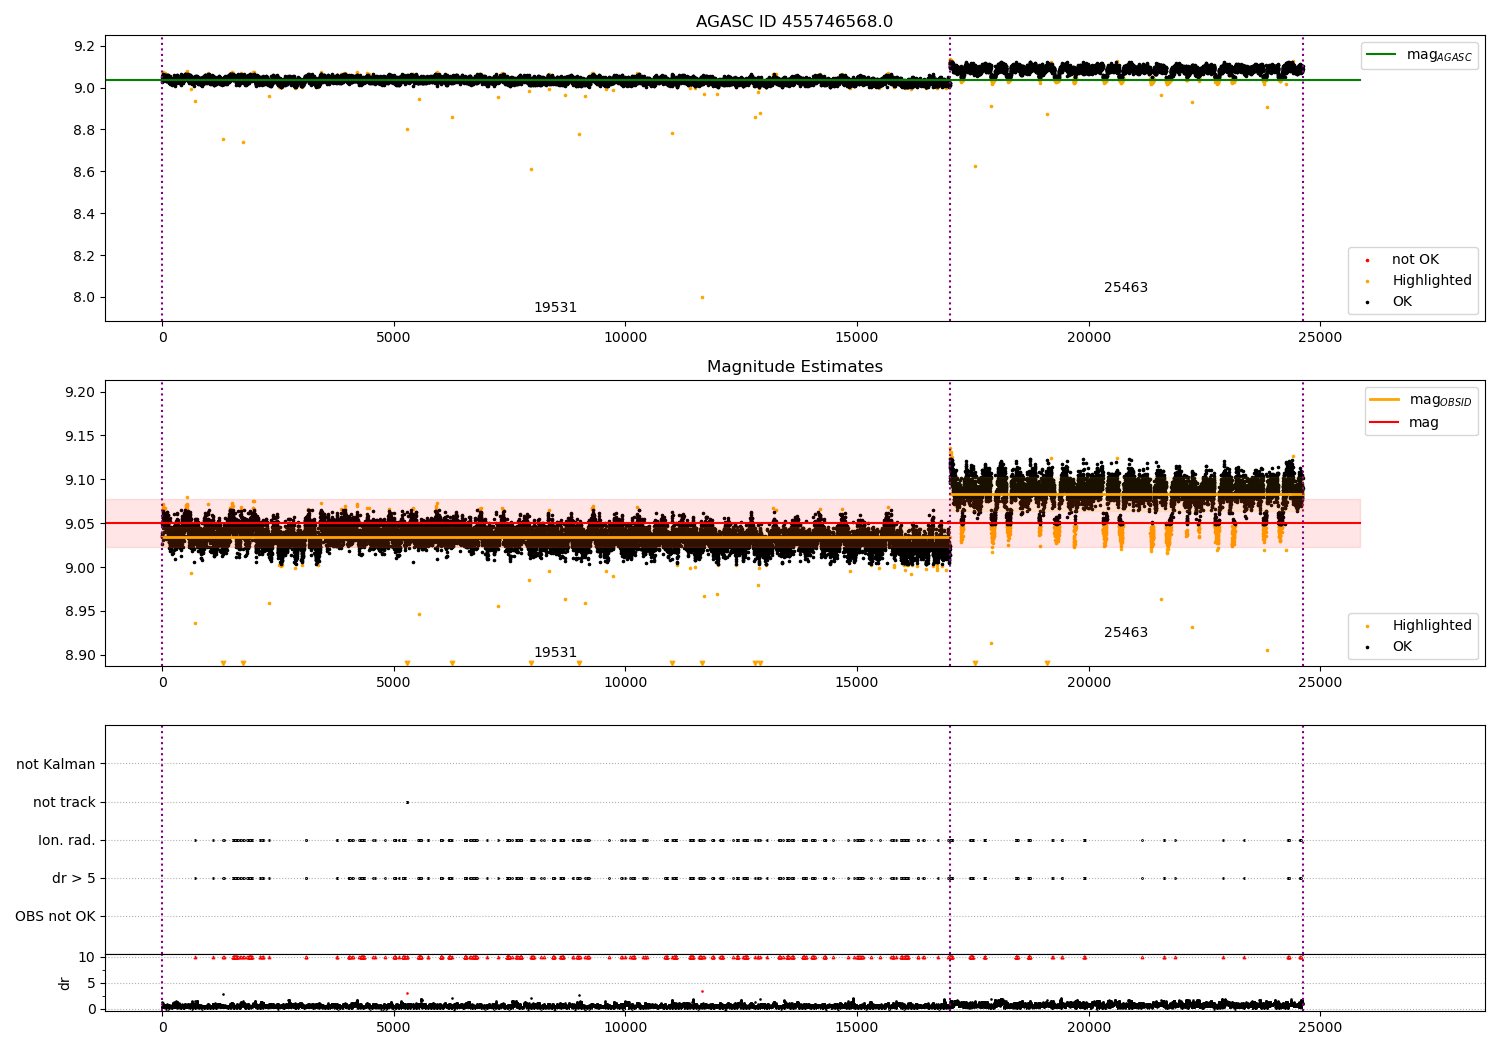Click the rotated dr y-axis label
Viewport: 1500px width, 1050px height.
pos(65,983)
